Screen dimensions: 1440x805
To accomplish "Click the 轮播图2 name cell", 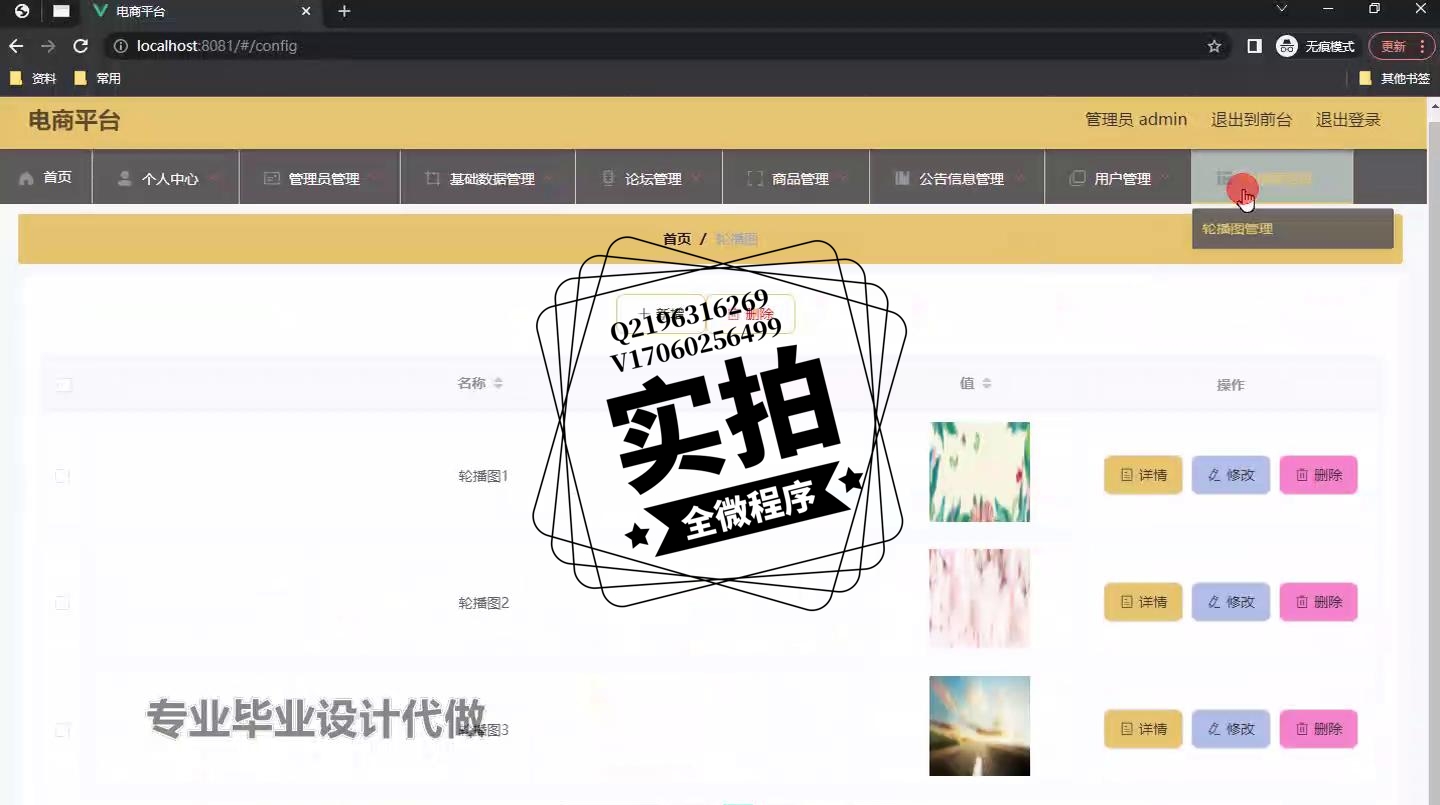I will pos(483,603).
